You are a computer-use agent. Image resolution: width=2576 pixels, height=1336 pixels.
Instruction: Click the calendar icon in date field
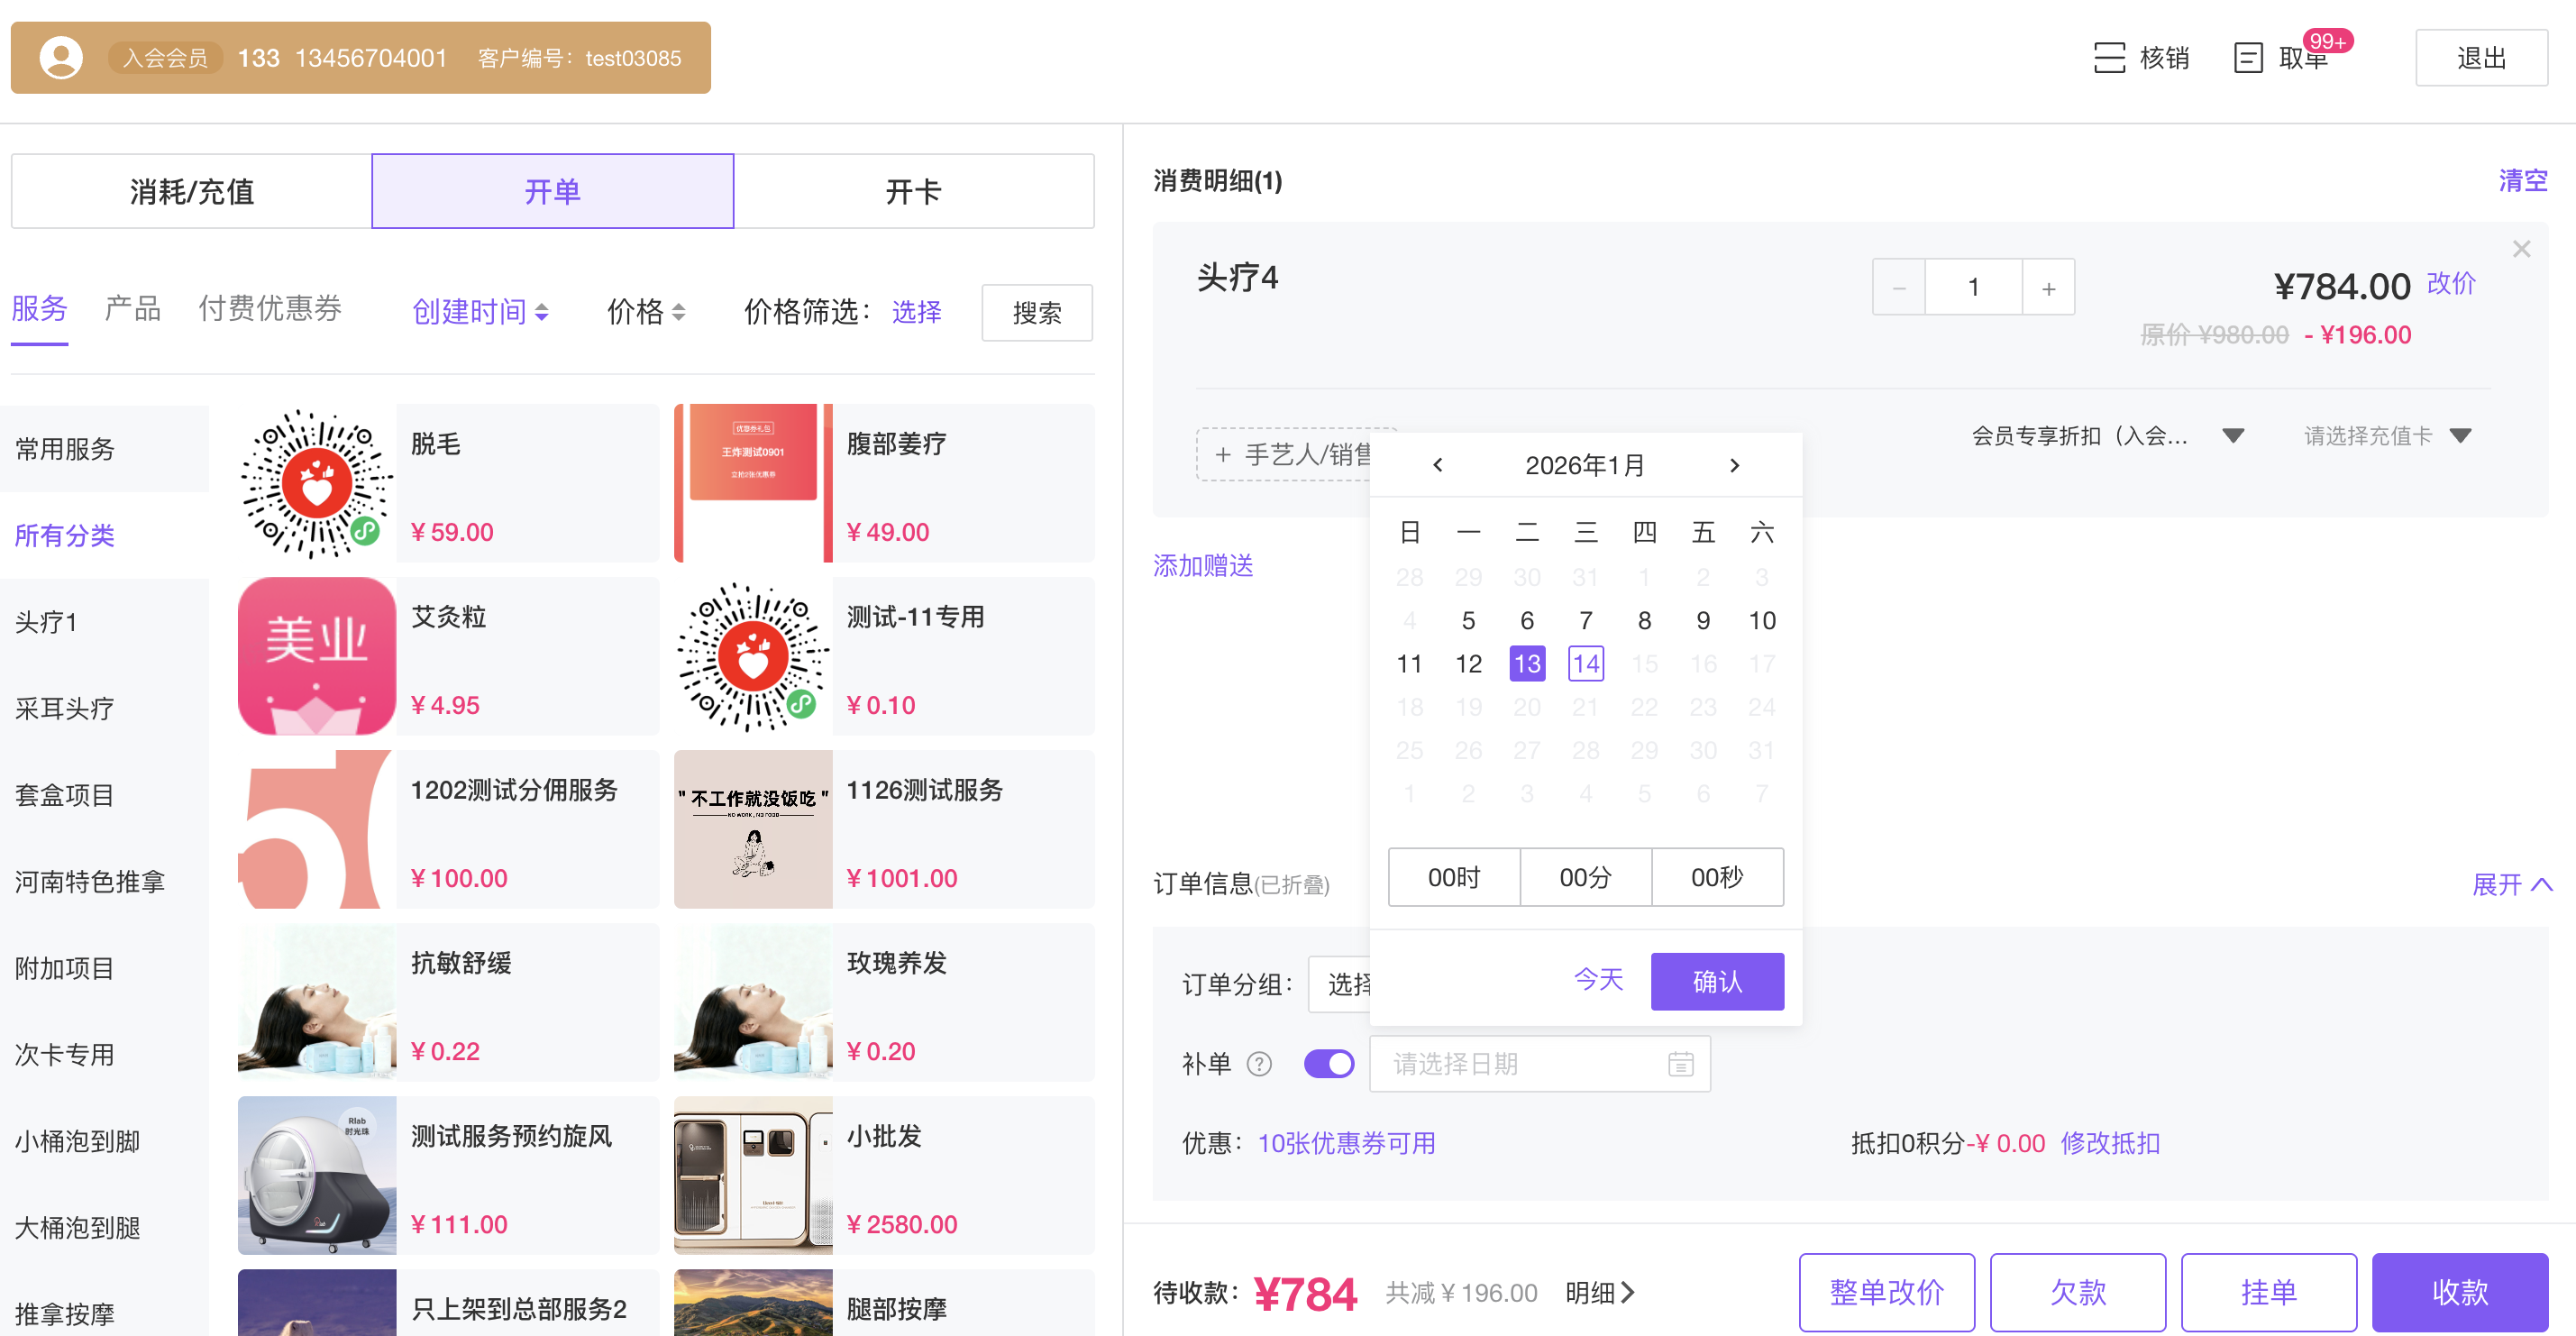pos(1680,1064)
